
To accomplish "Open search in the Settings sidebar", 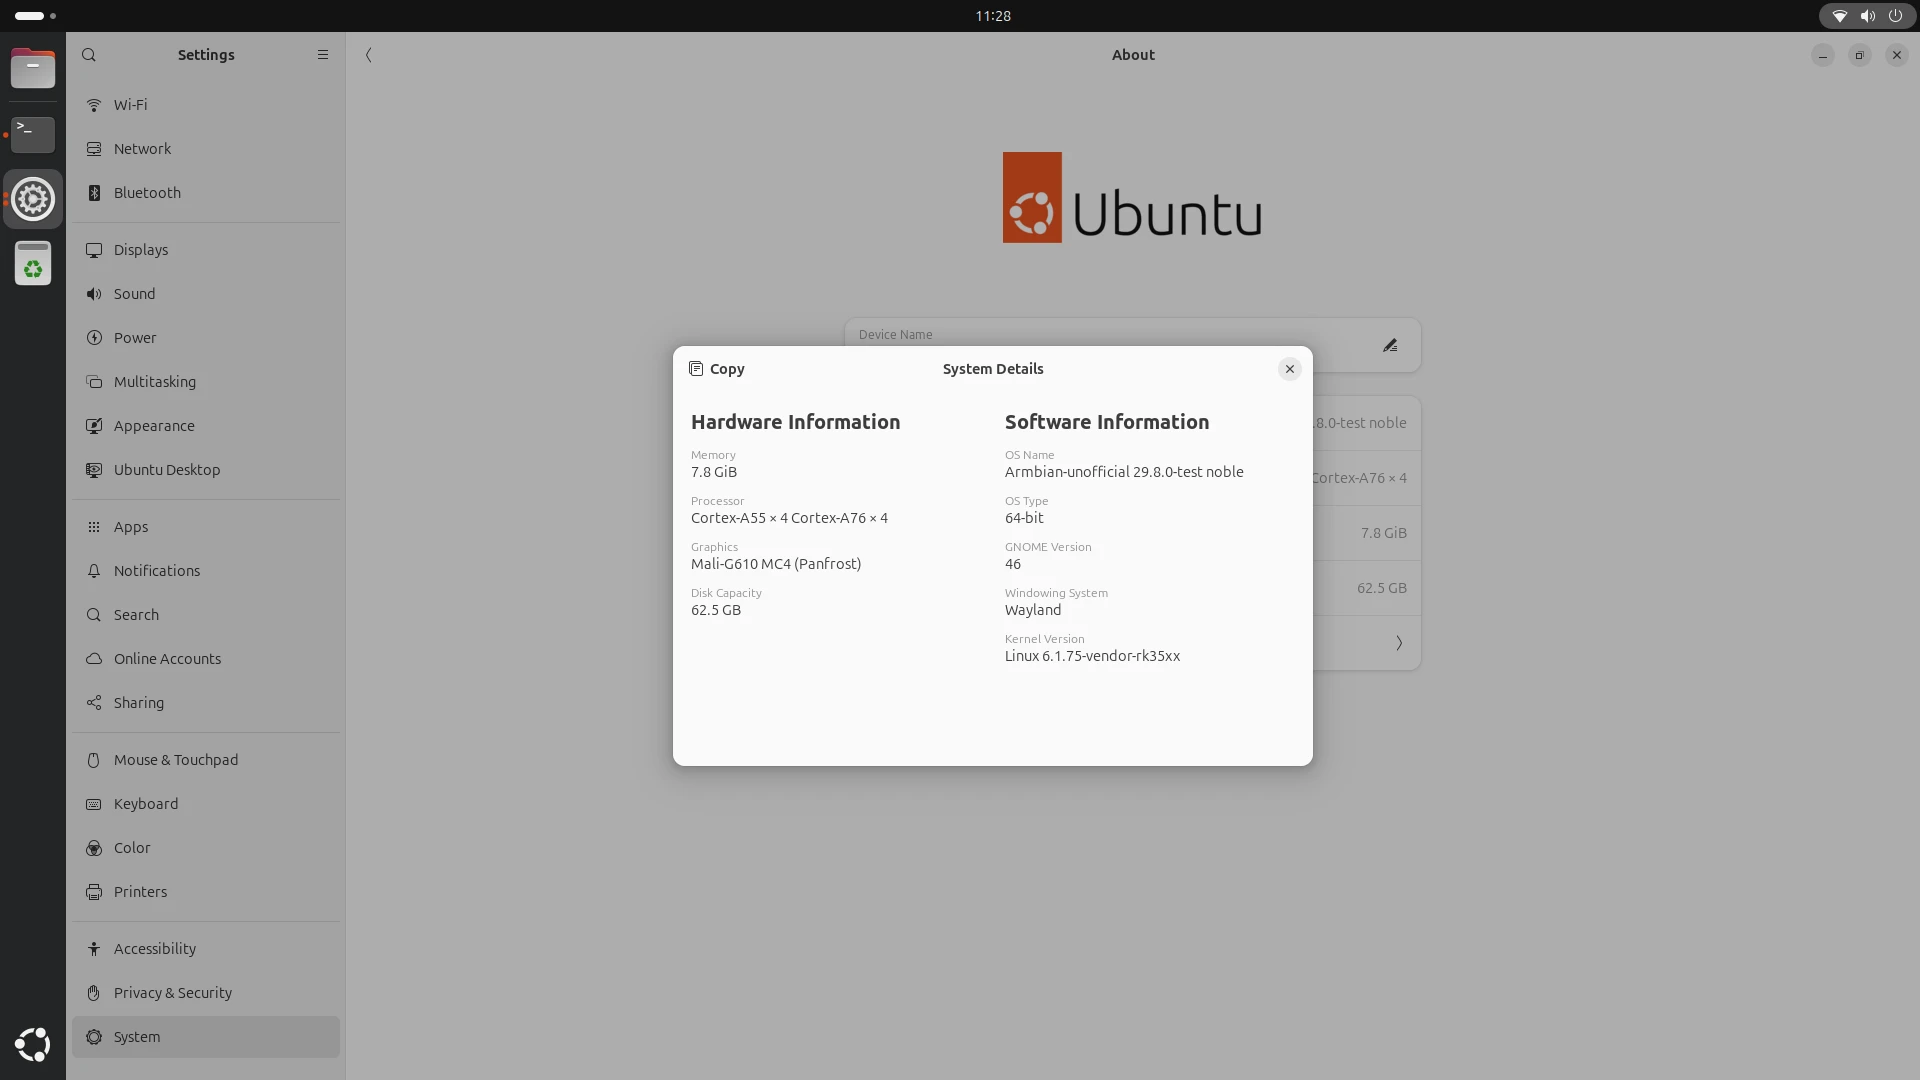I will [x=89, y=55].
